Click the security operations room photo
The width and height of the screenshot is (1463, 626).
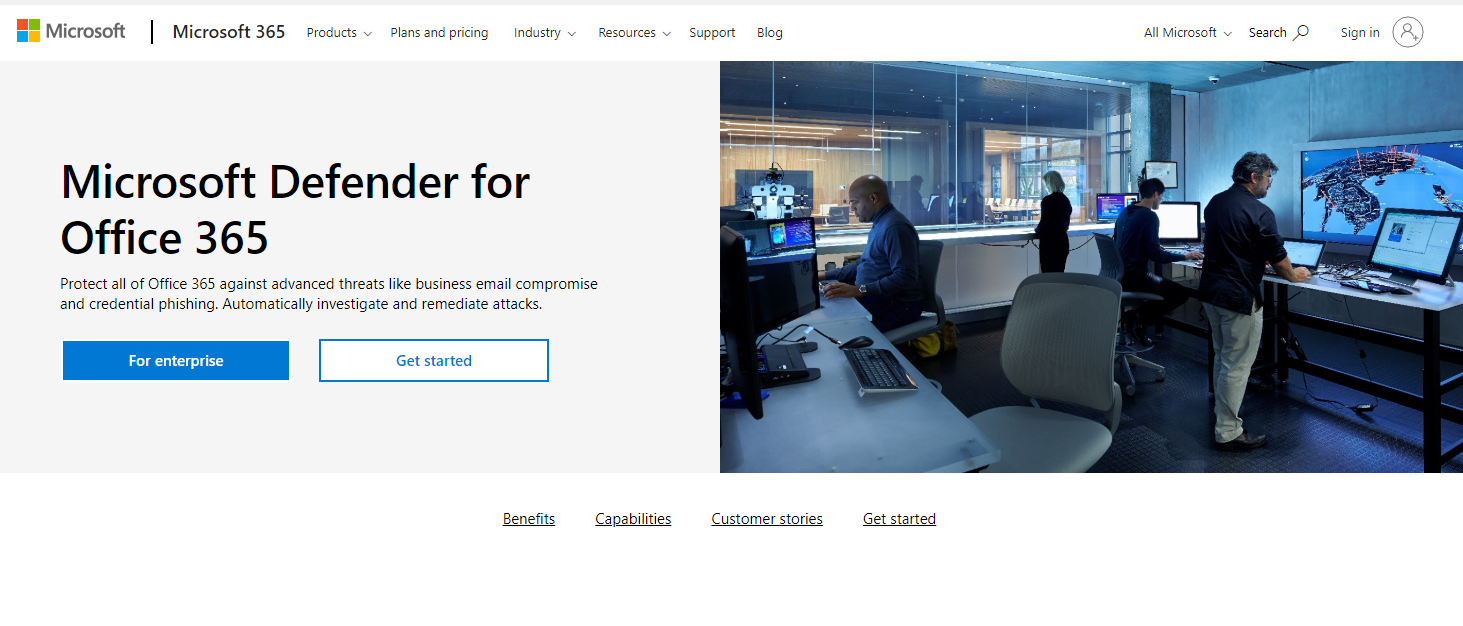tap(1091, 267)
